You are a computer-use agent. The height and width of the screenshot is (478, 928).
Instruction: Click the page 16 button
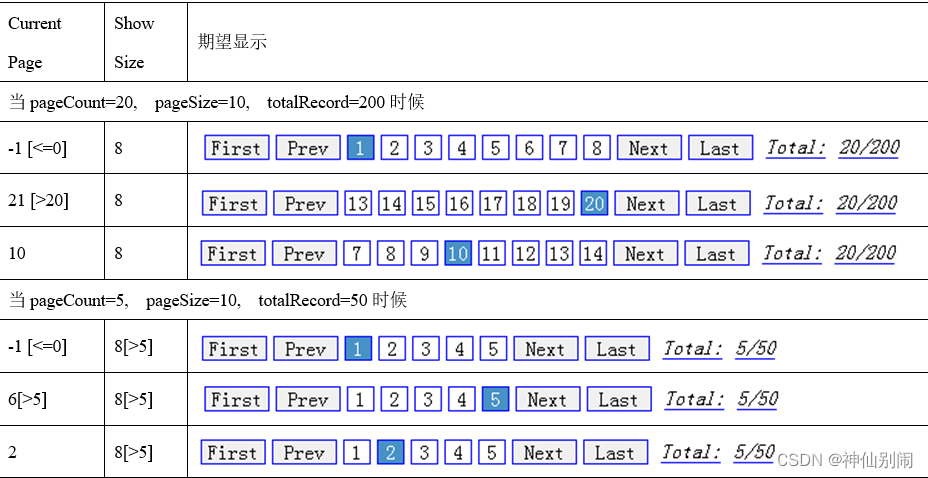click(459, 204)
